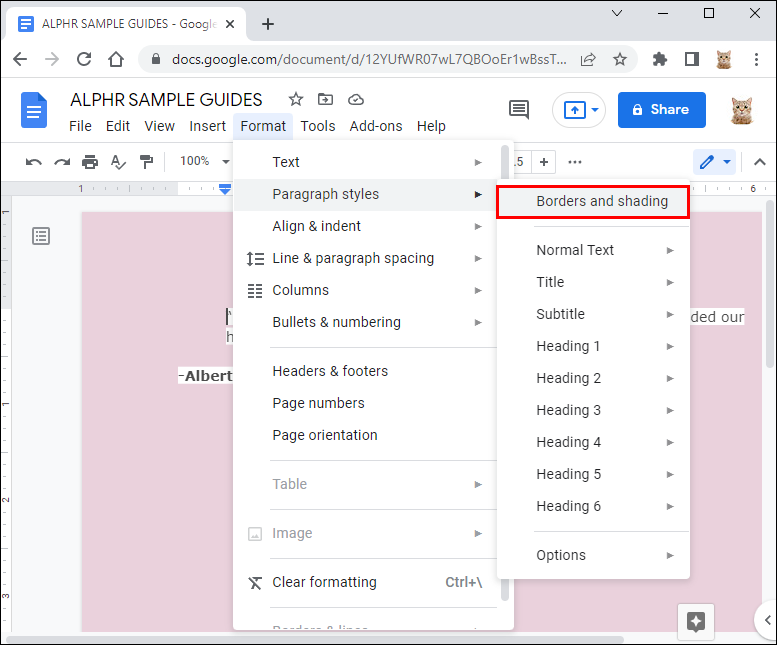Close the Format menu

tap(263, 126)
